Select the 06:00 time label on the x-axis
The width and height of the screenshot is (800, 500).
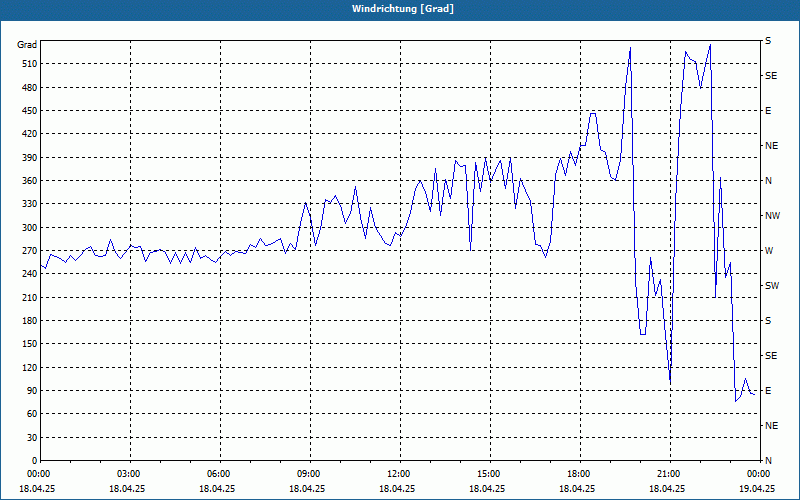click(220, 473)
